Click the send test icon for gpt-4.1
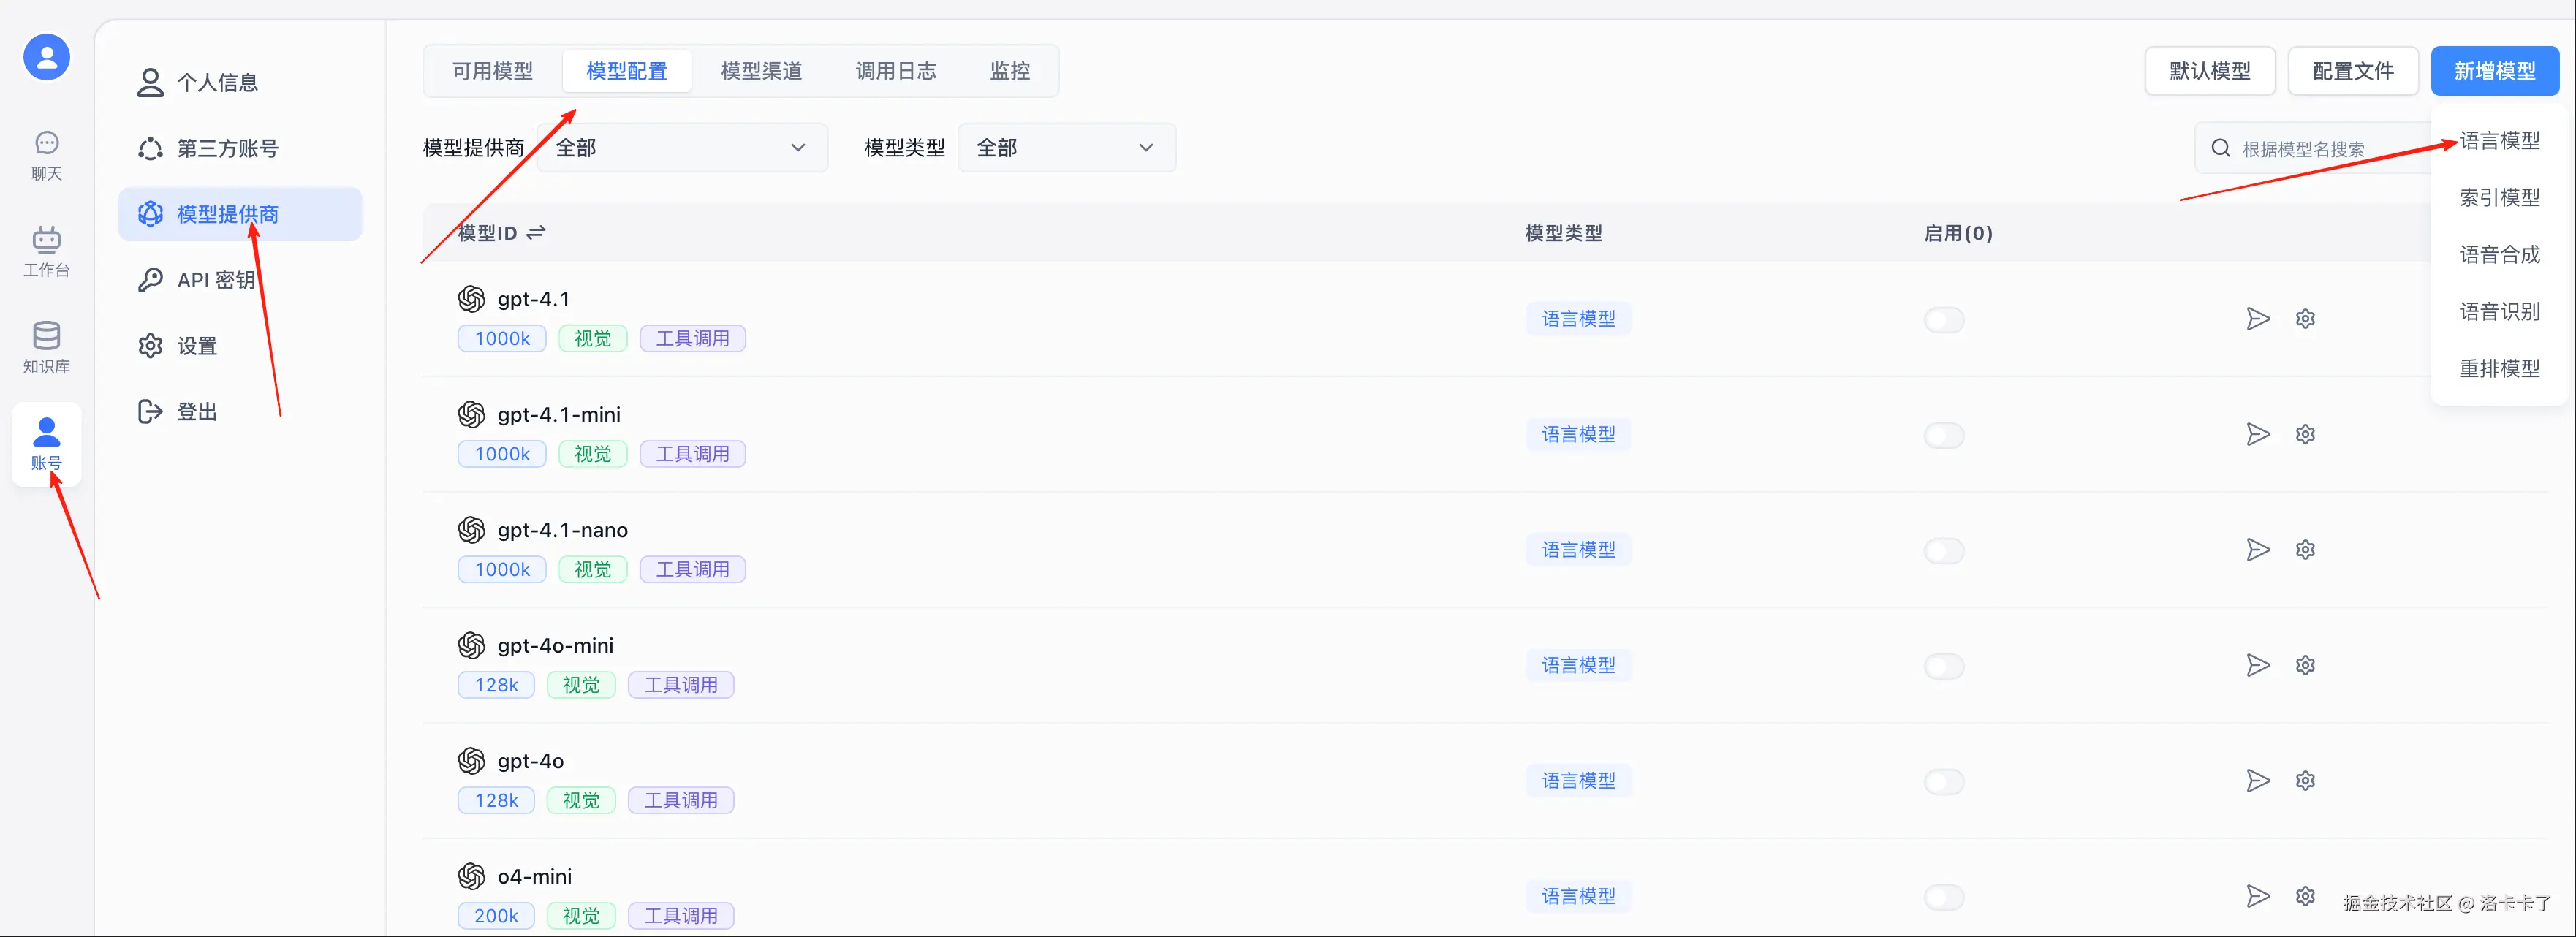2576x937 pixels. [2257, 319]
